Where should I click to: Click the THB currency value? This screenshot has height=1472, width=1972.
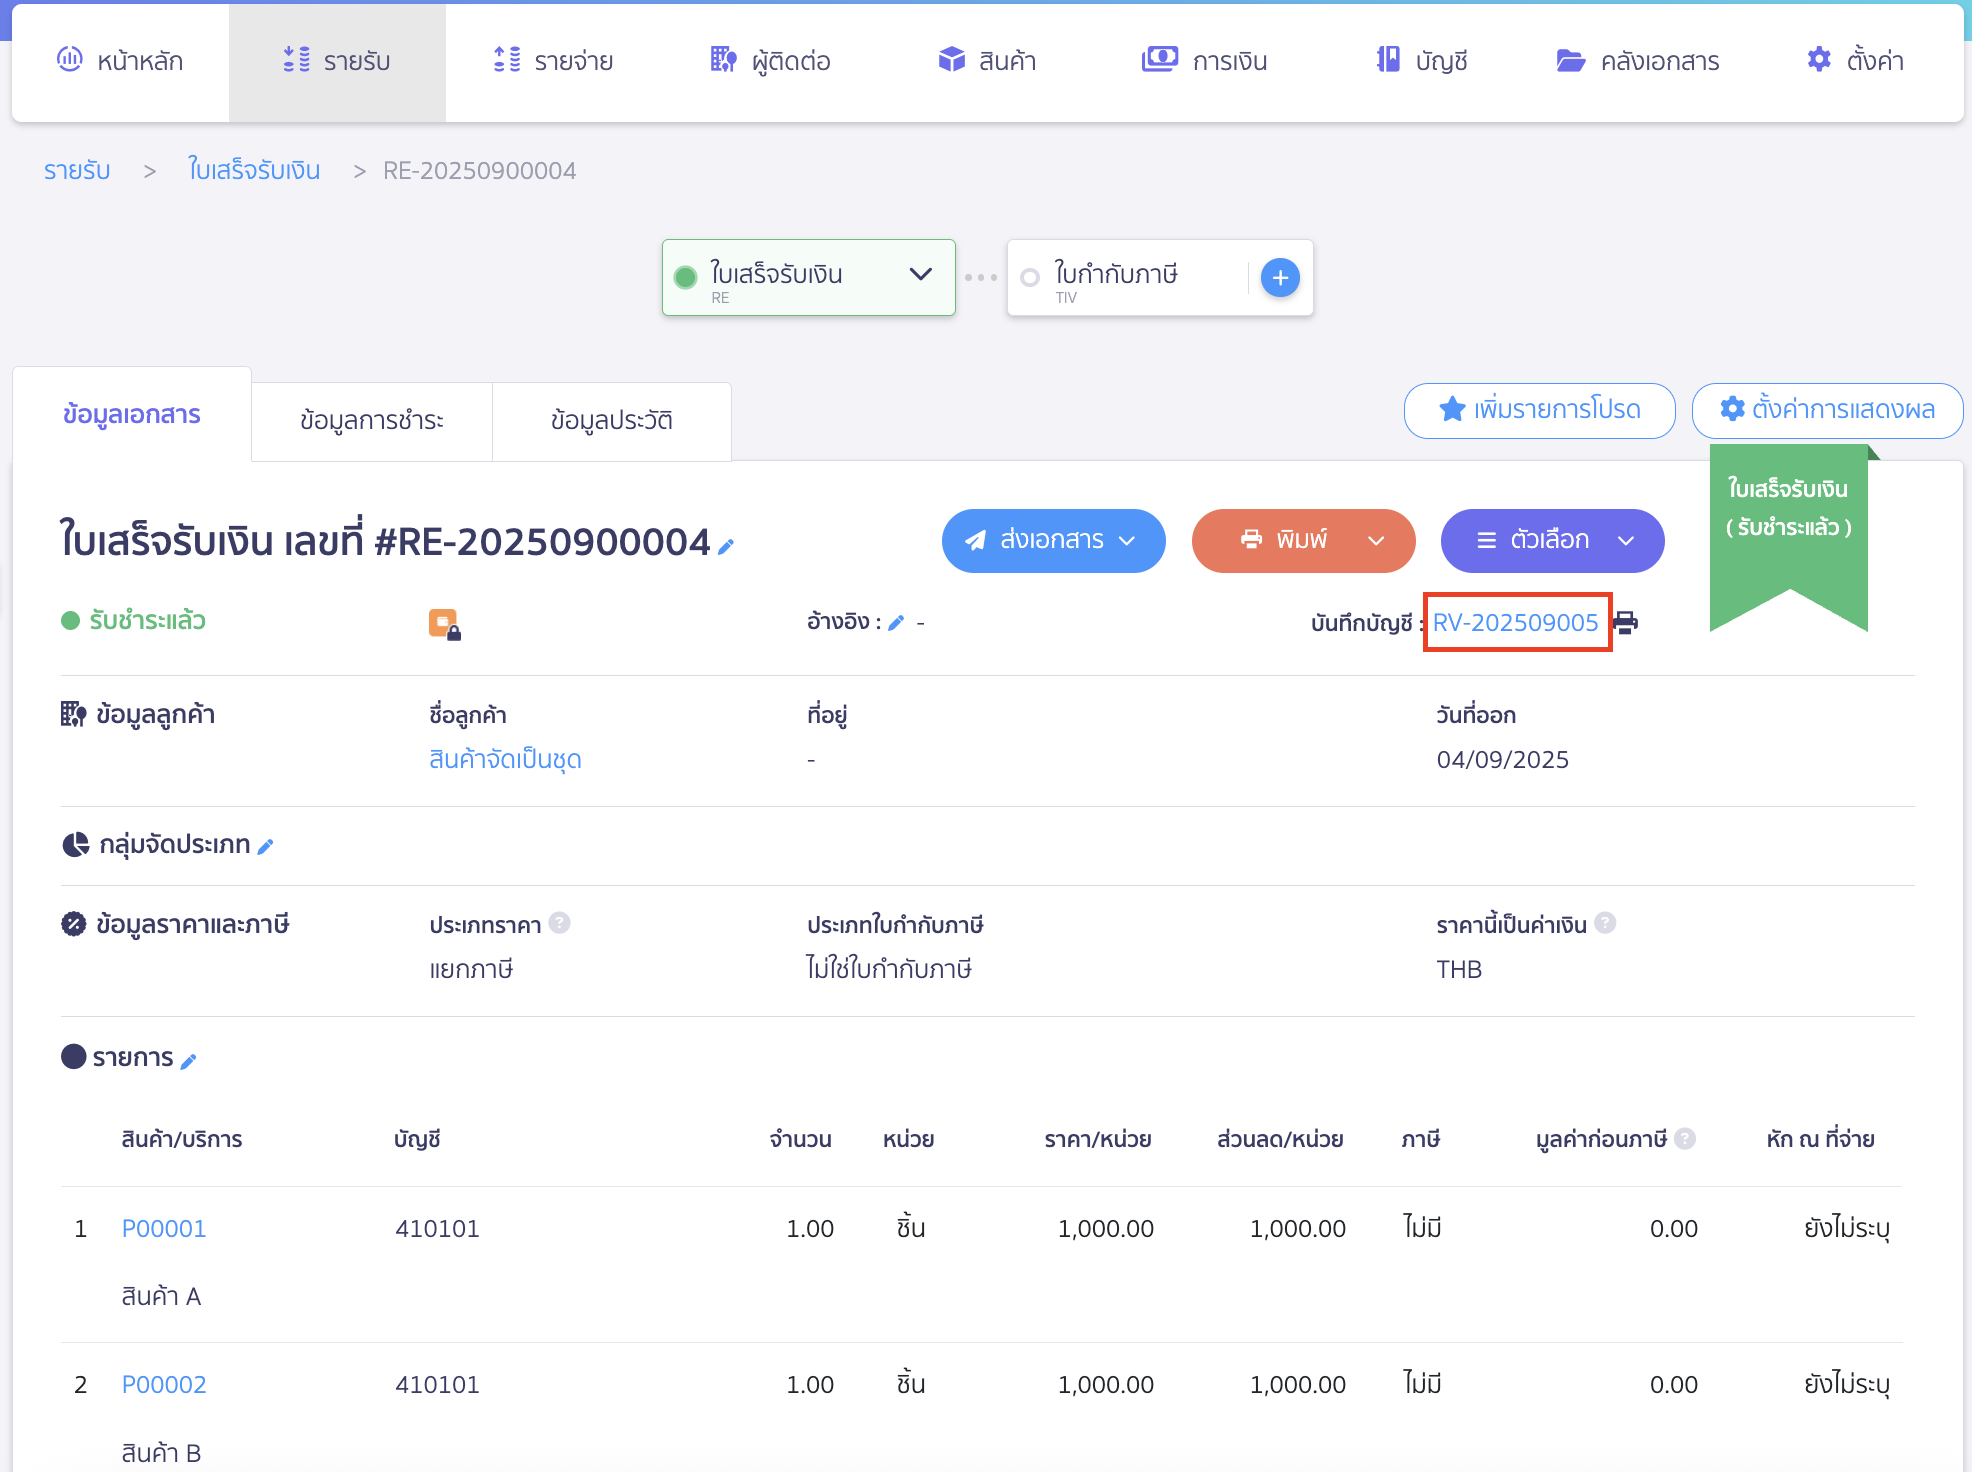click(x=1459, y=970)
